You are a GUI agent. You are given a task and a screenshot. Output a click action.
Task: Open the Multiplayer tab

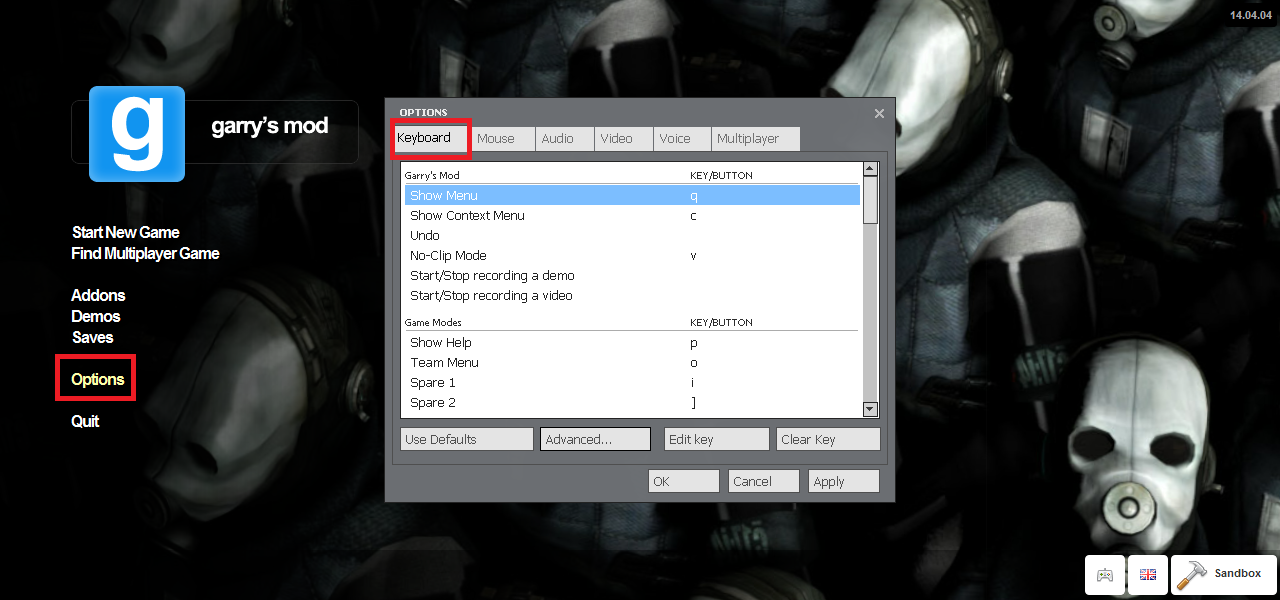tap(755, 139)
